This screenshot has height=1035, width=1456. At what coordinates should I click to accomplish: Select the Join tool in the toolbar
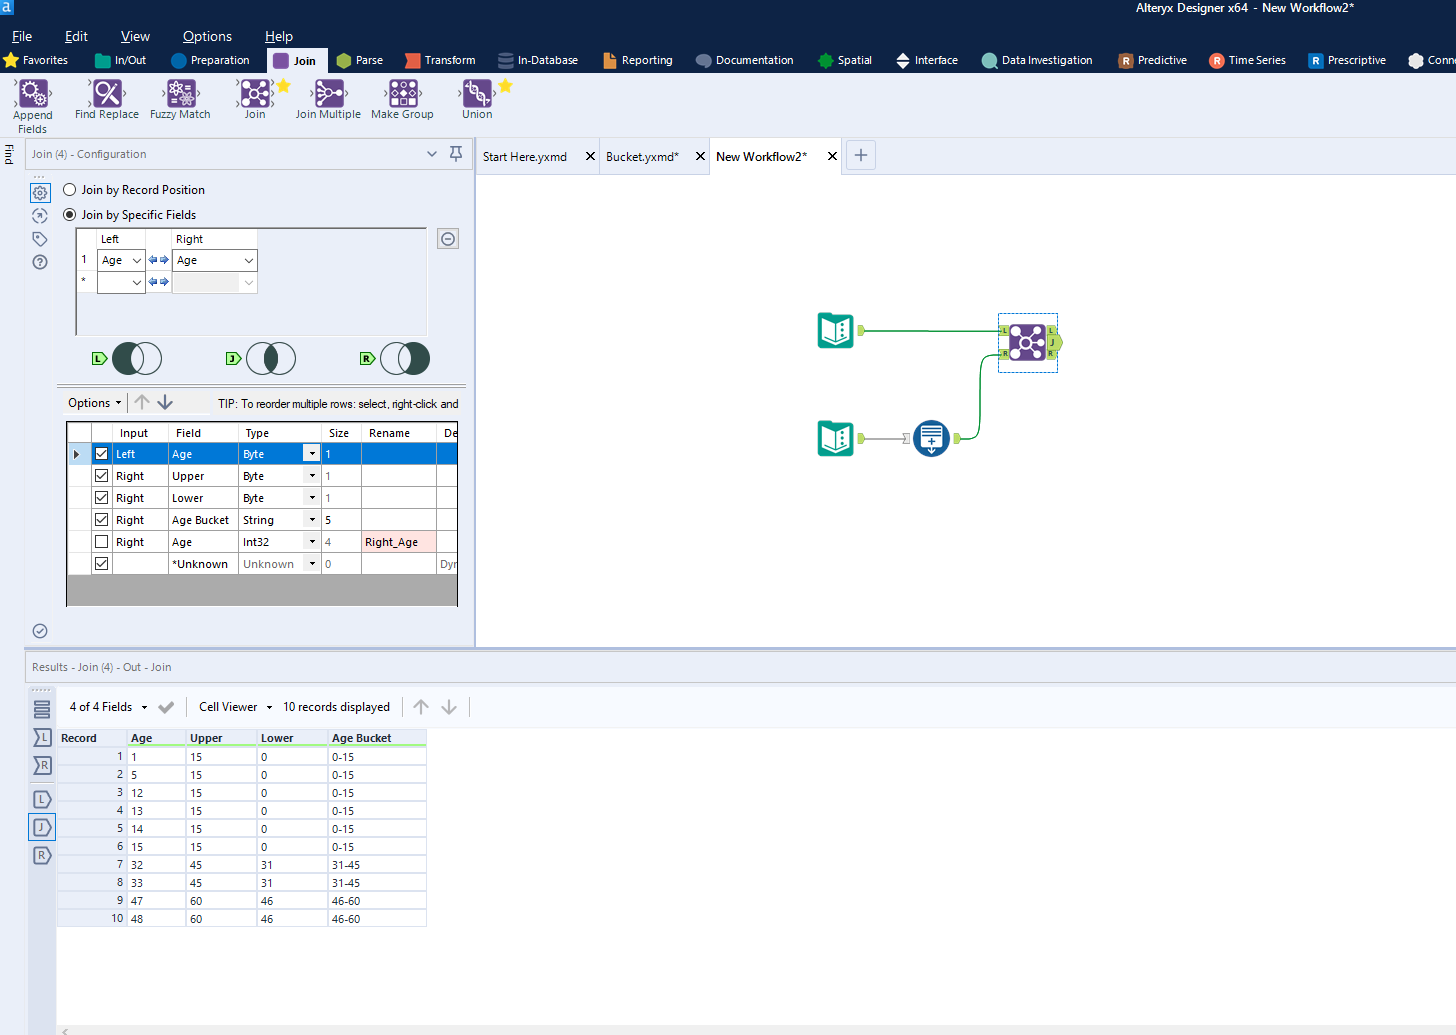[x=254, y=99]
